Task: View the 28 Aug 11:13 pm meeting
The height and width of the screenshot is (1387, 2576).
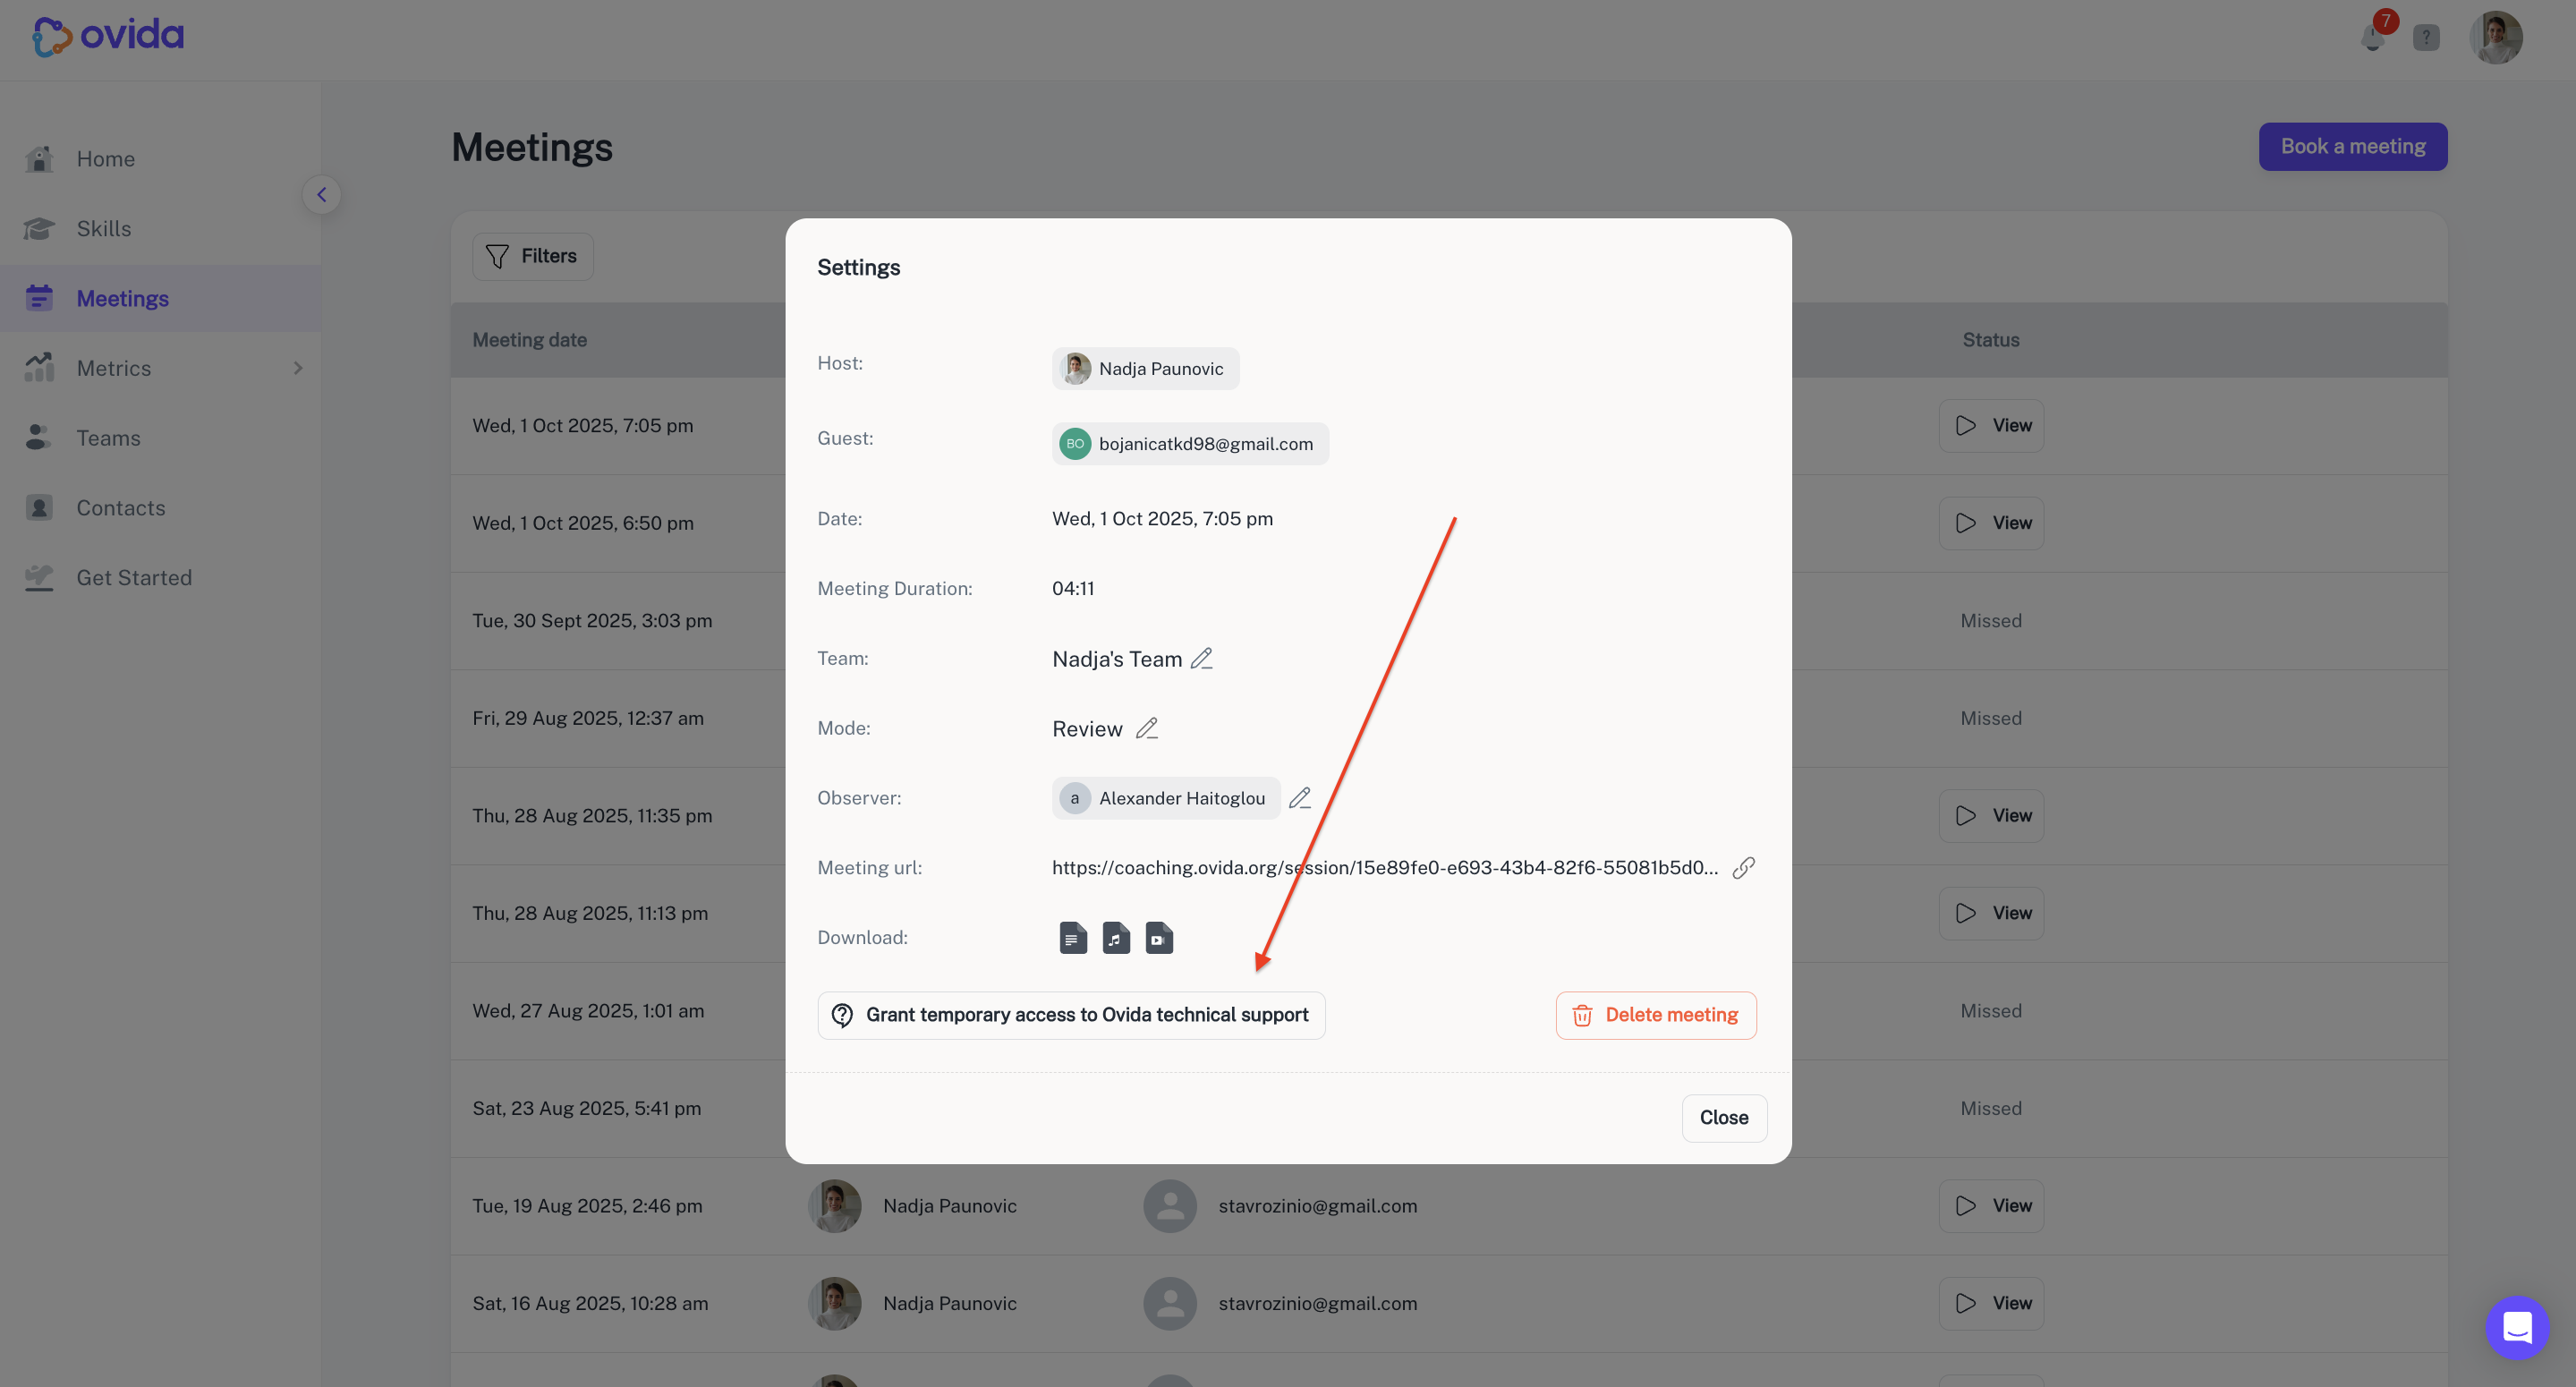Action: [1991, 914]
